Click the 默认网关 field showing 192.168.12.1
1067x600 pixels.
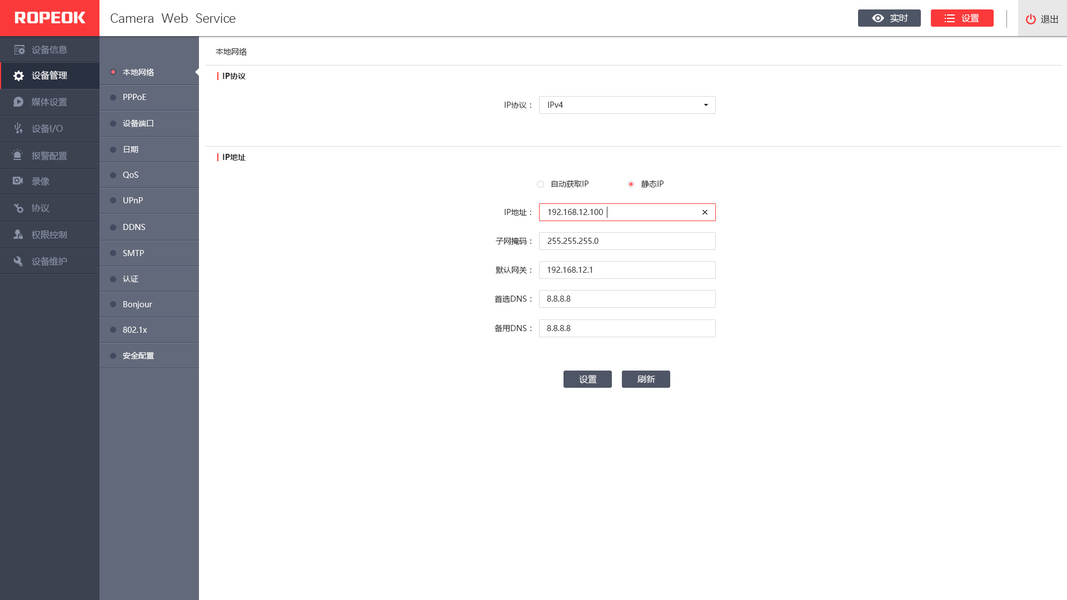point(627,270)
